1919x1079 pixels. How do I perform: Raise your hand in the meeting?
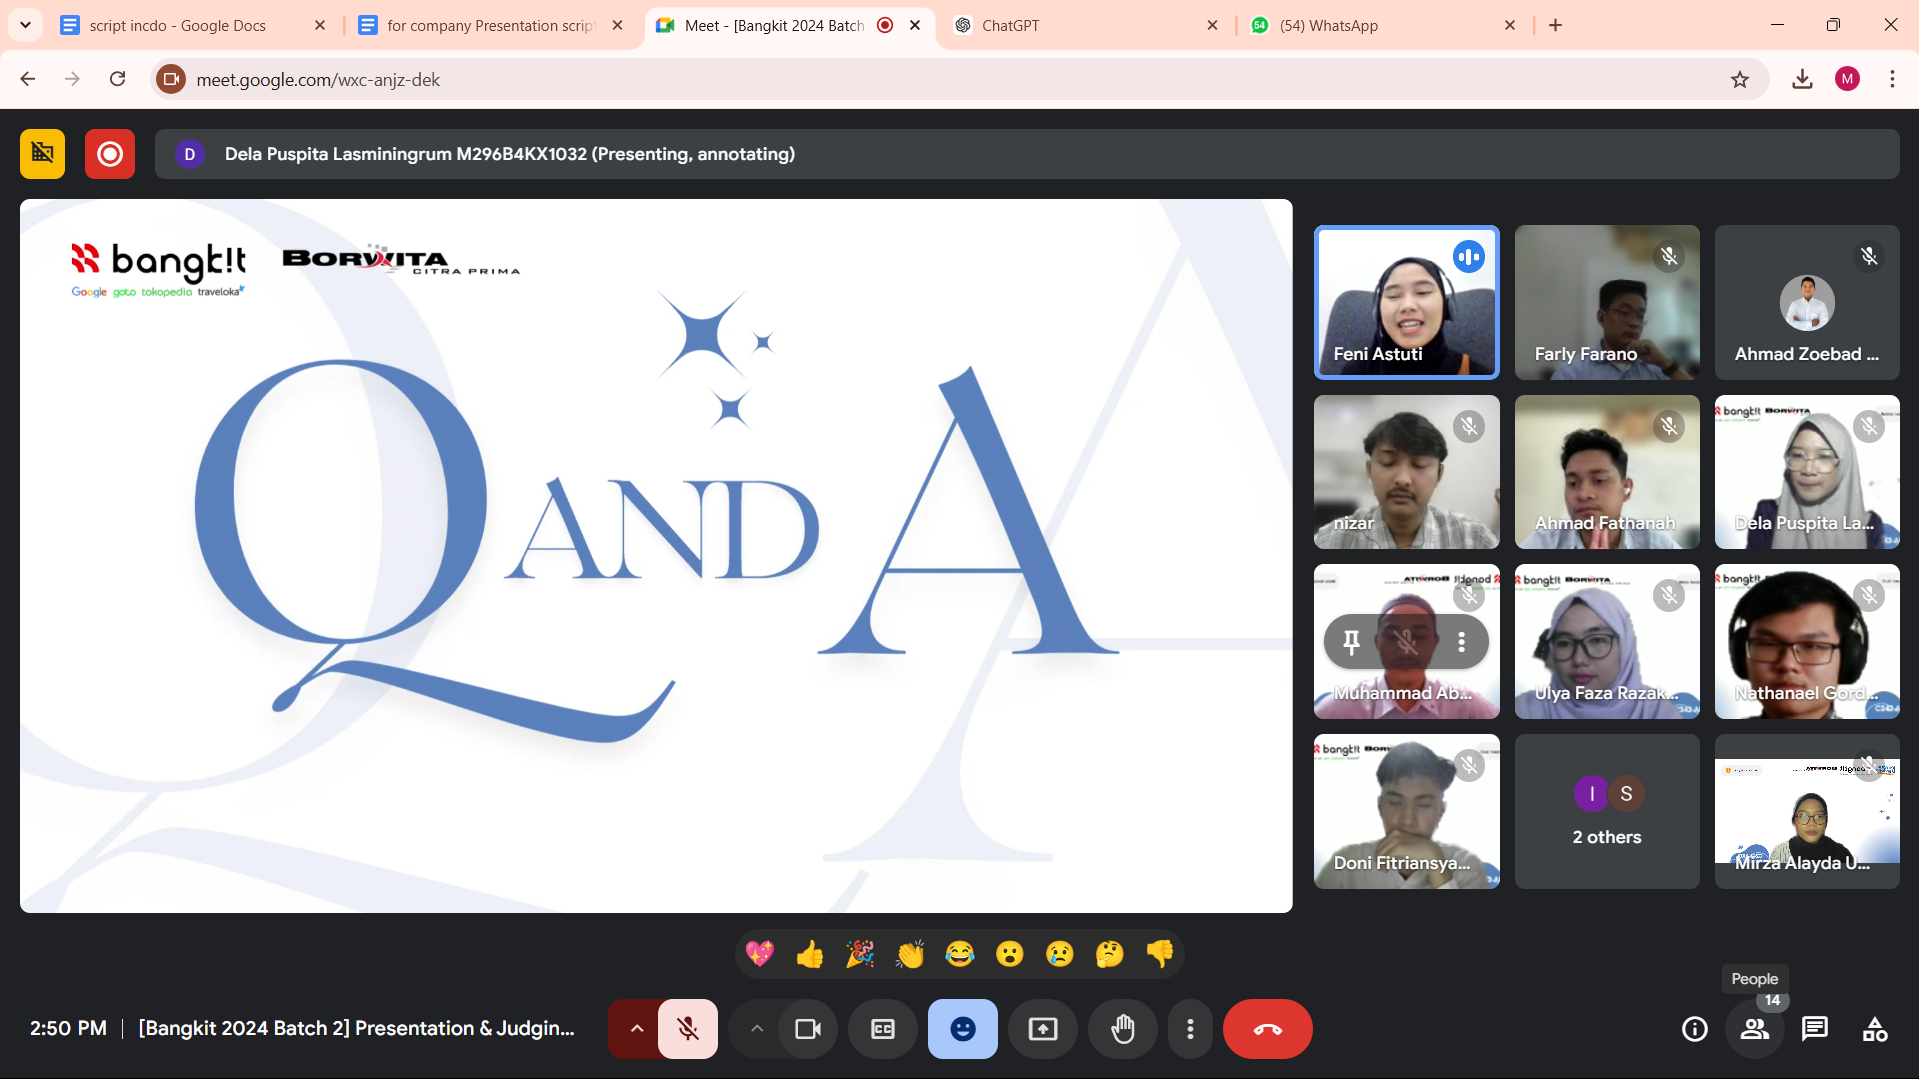pyautogui.click(x=1123, y=1029)
